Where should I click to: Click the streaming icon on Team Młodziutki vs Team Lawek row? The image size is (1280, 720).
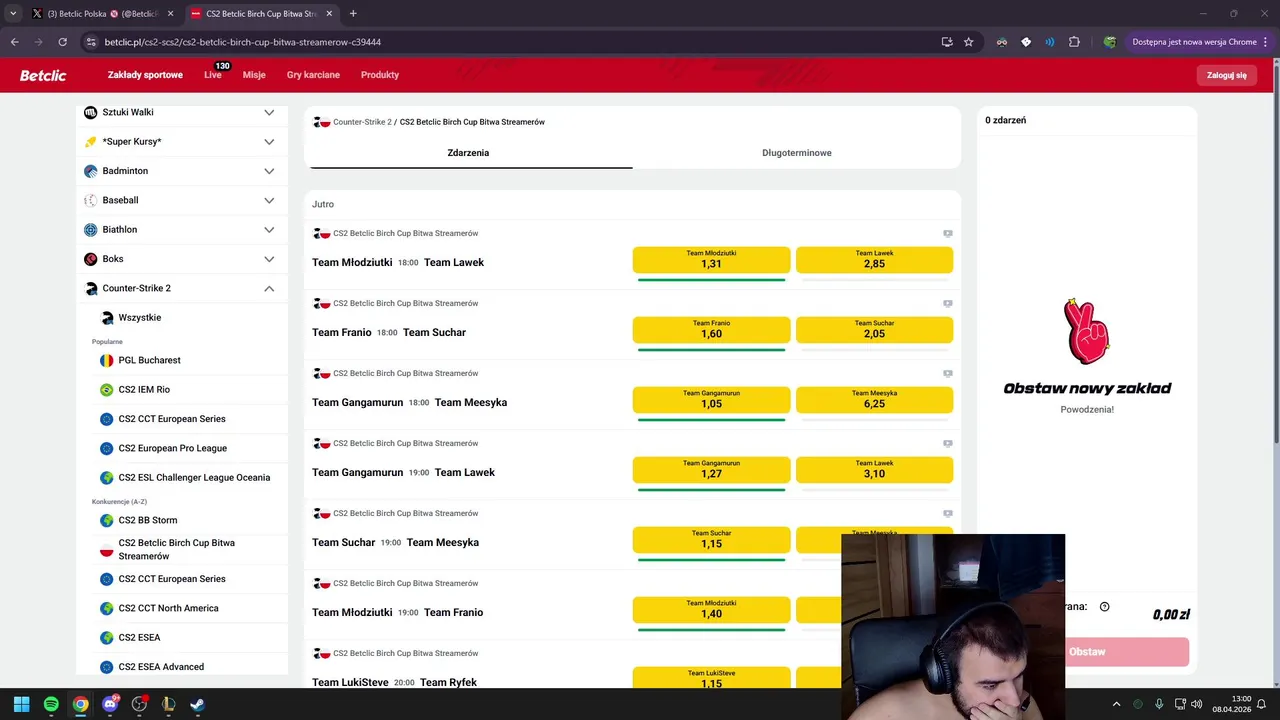pyautogui.click(x=948, y=233)
